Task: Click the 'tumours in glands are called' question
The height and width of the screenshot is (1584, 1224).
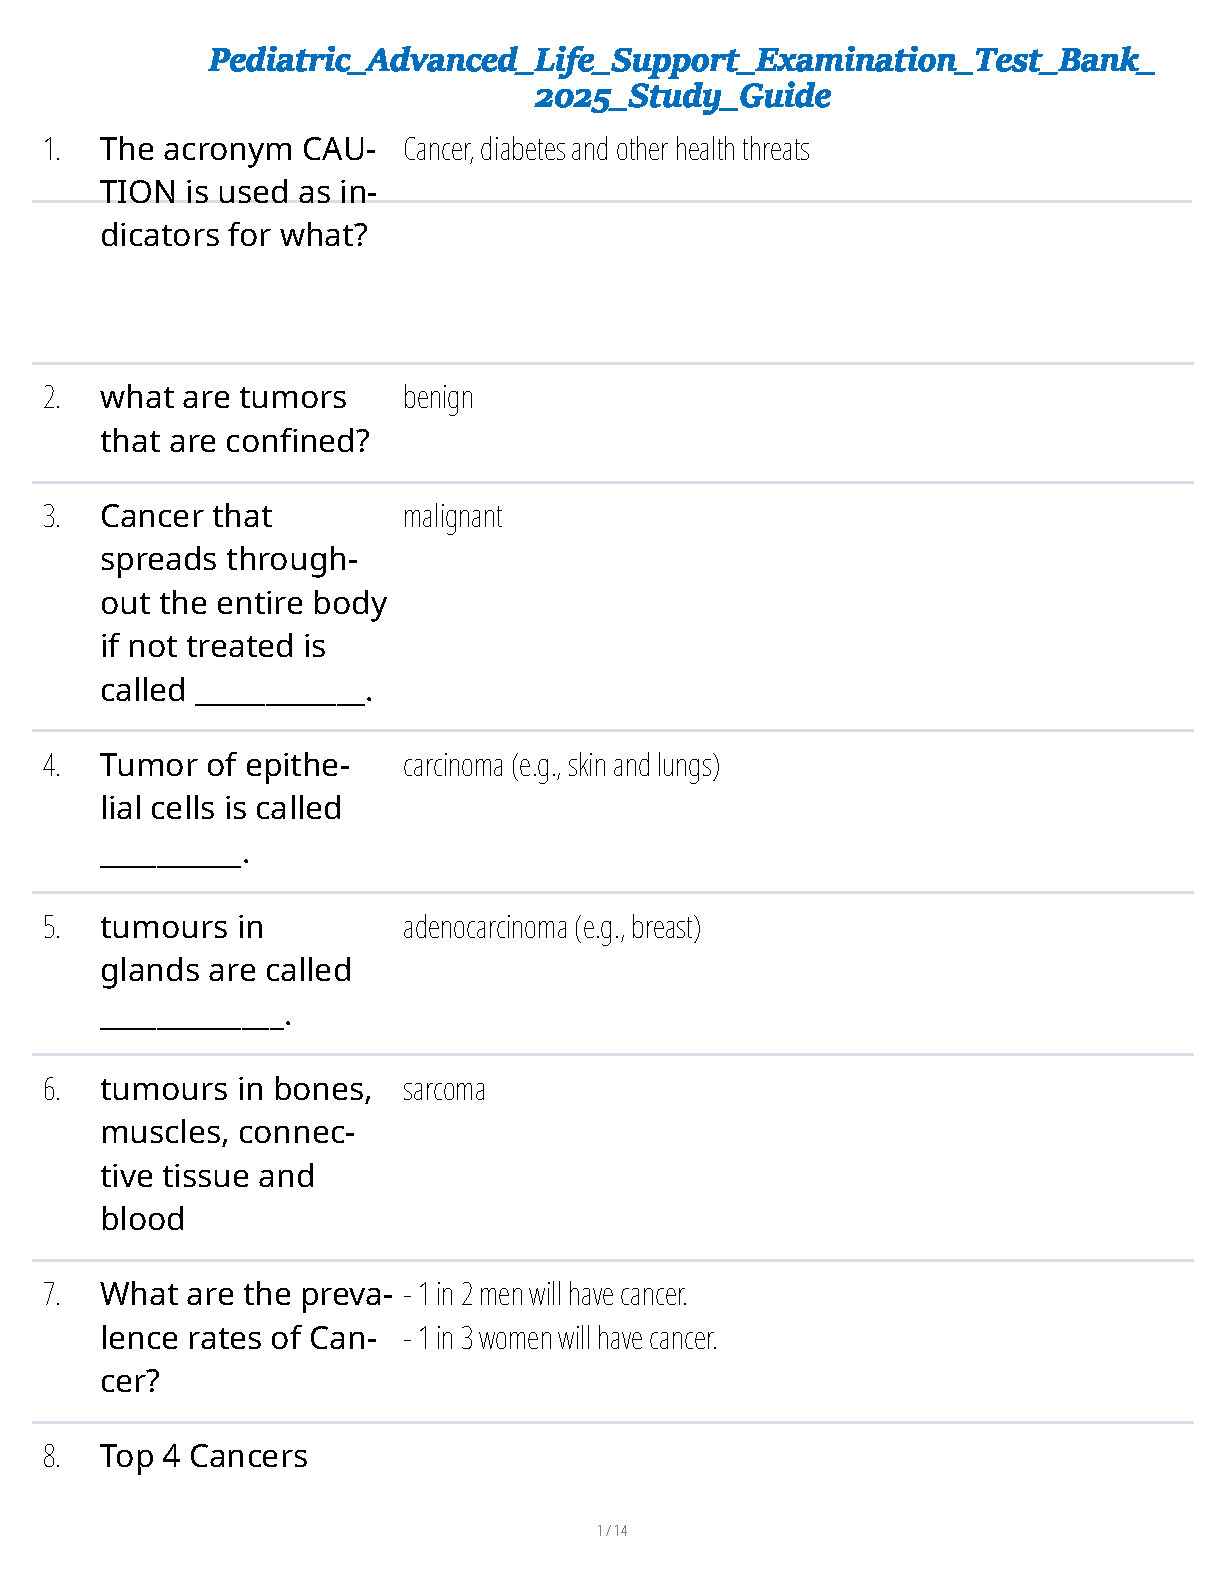Action: [x=225, y=970]
